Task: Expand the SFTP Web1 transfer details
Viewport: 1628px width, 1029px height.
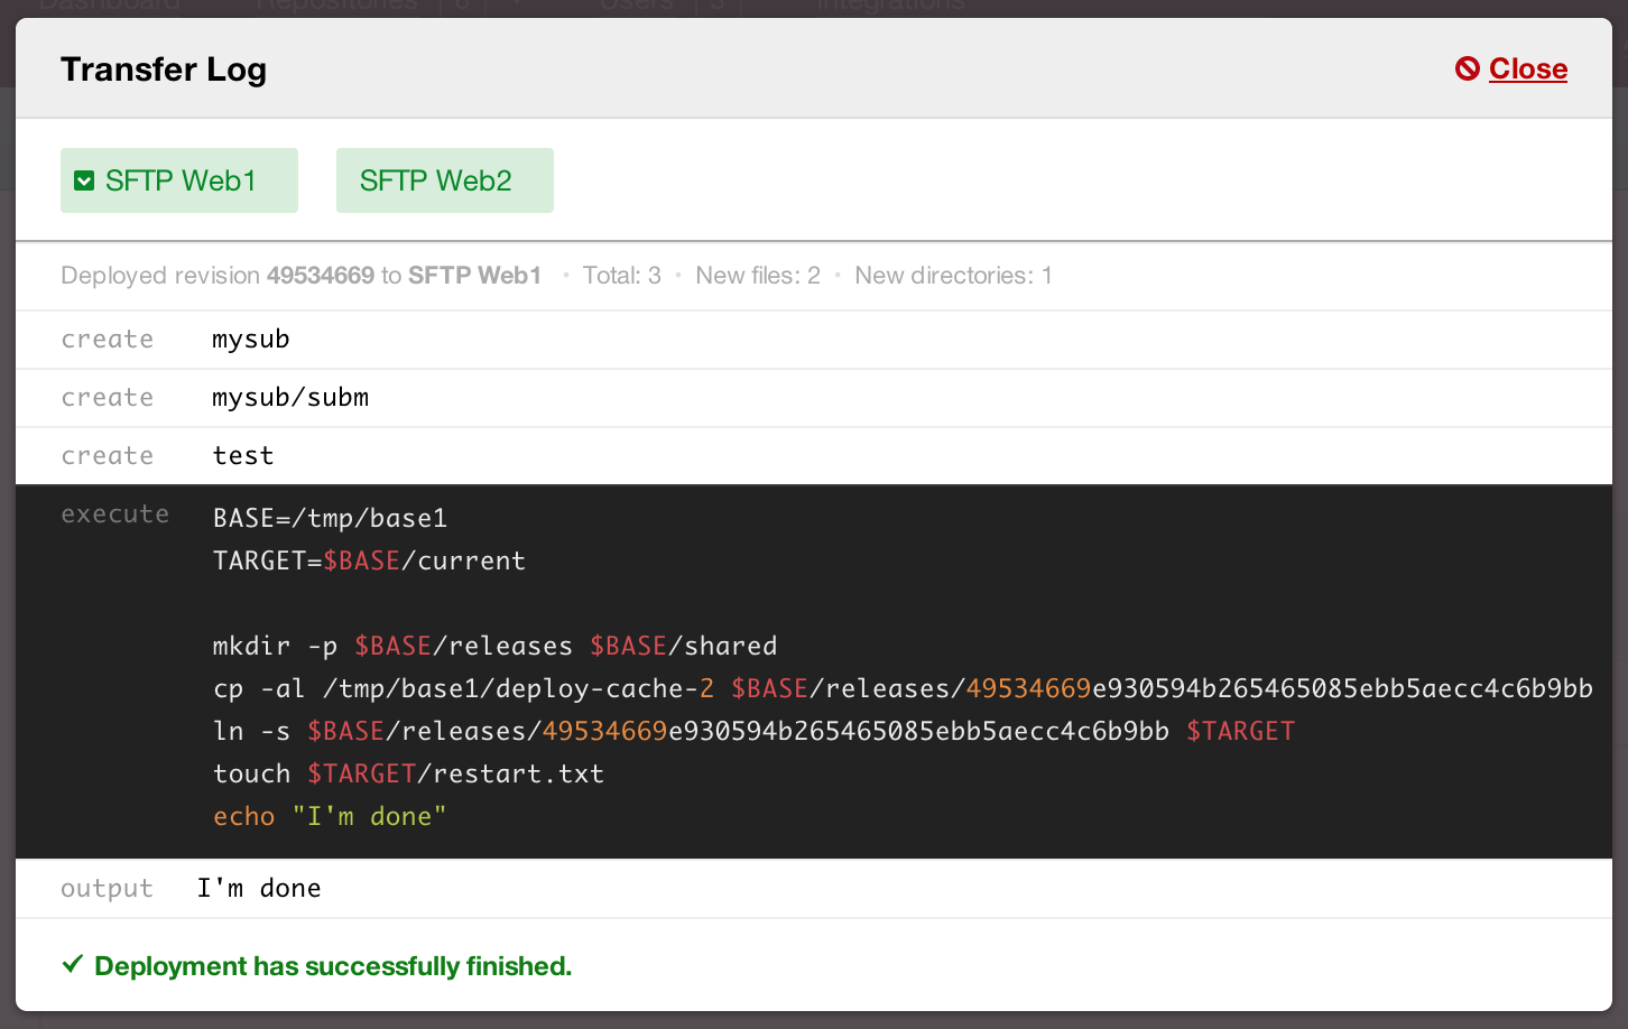Action: pos(179,180)
